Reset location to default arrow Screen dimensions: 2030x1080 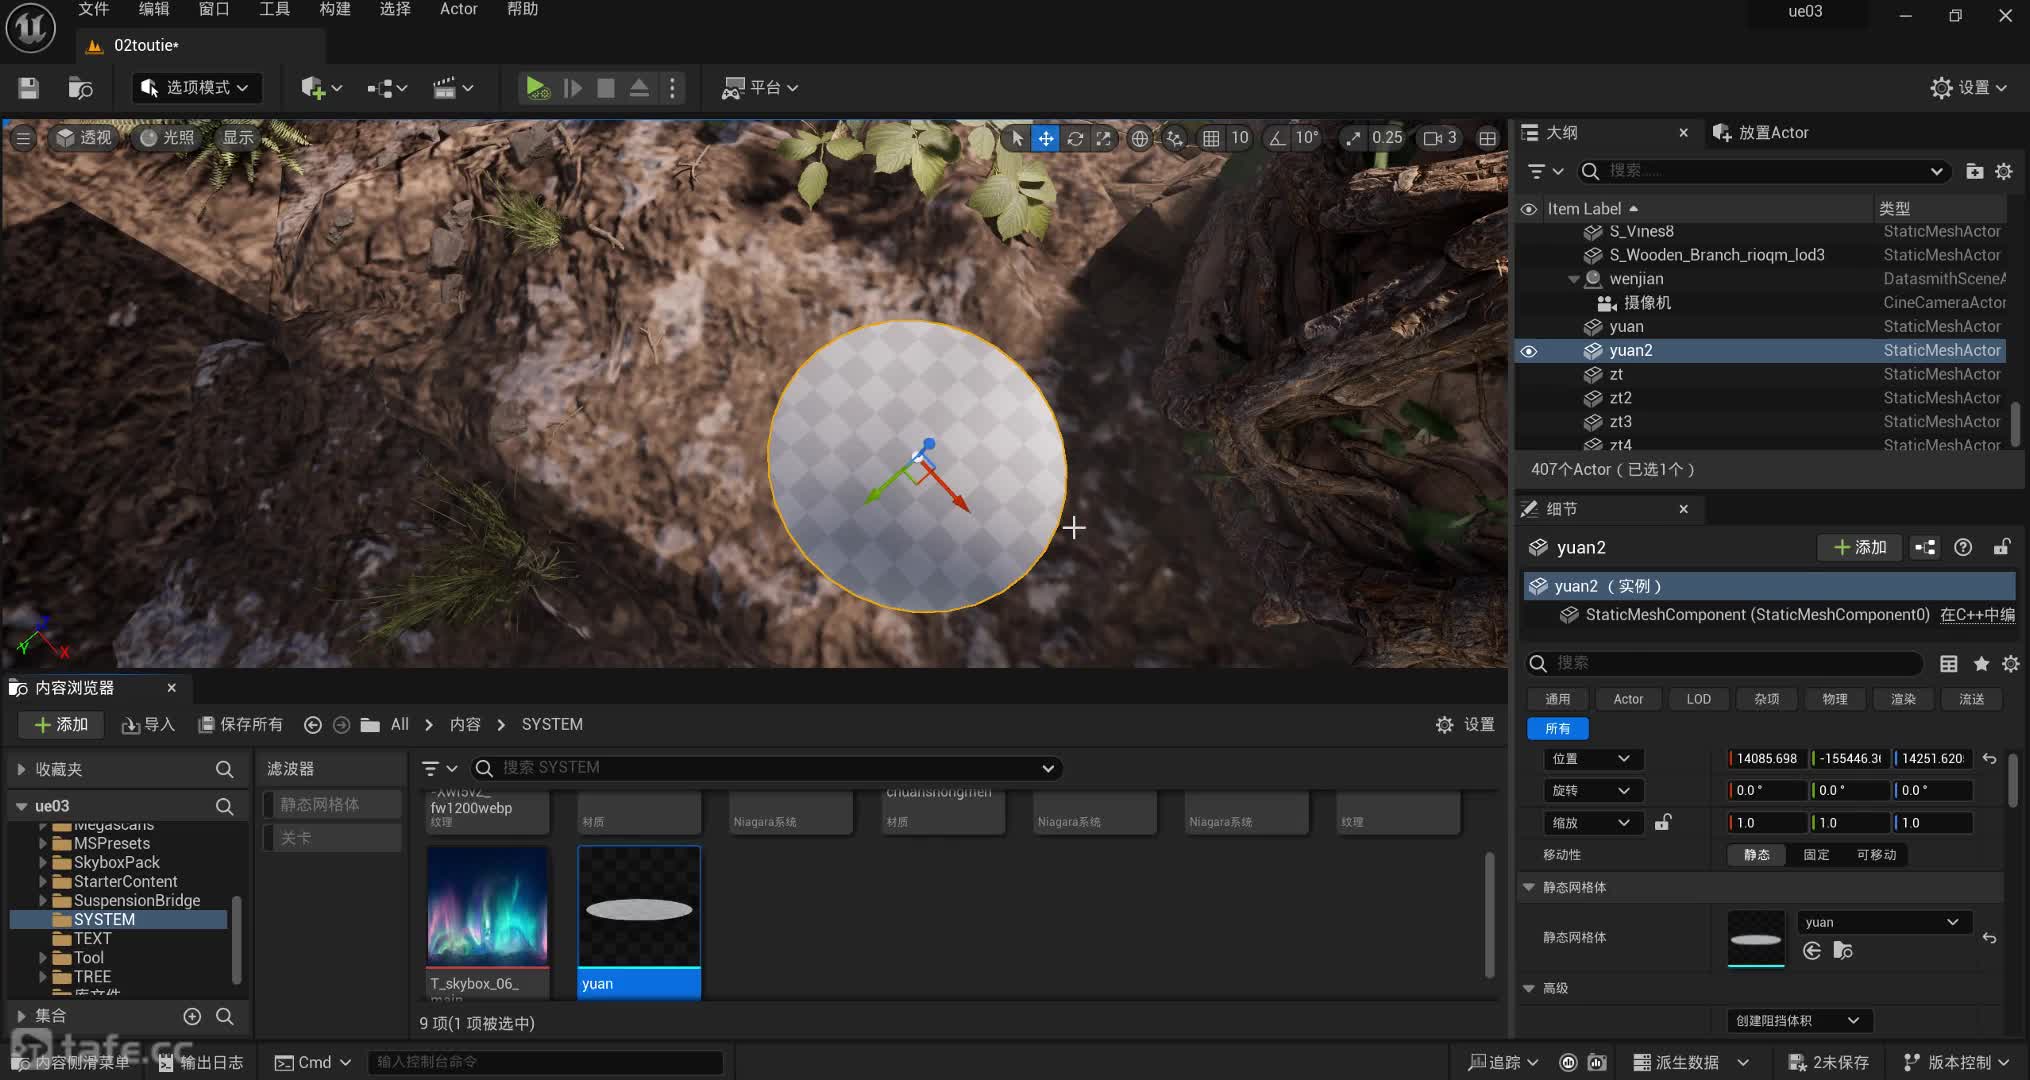click(x=1989, y=759)
